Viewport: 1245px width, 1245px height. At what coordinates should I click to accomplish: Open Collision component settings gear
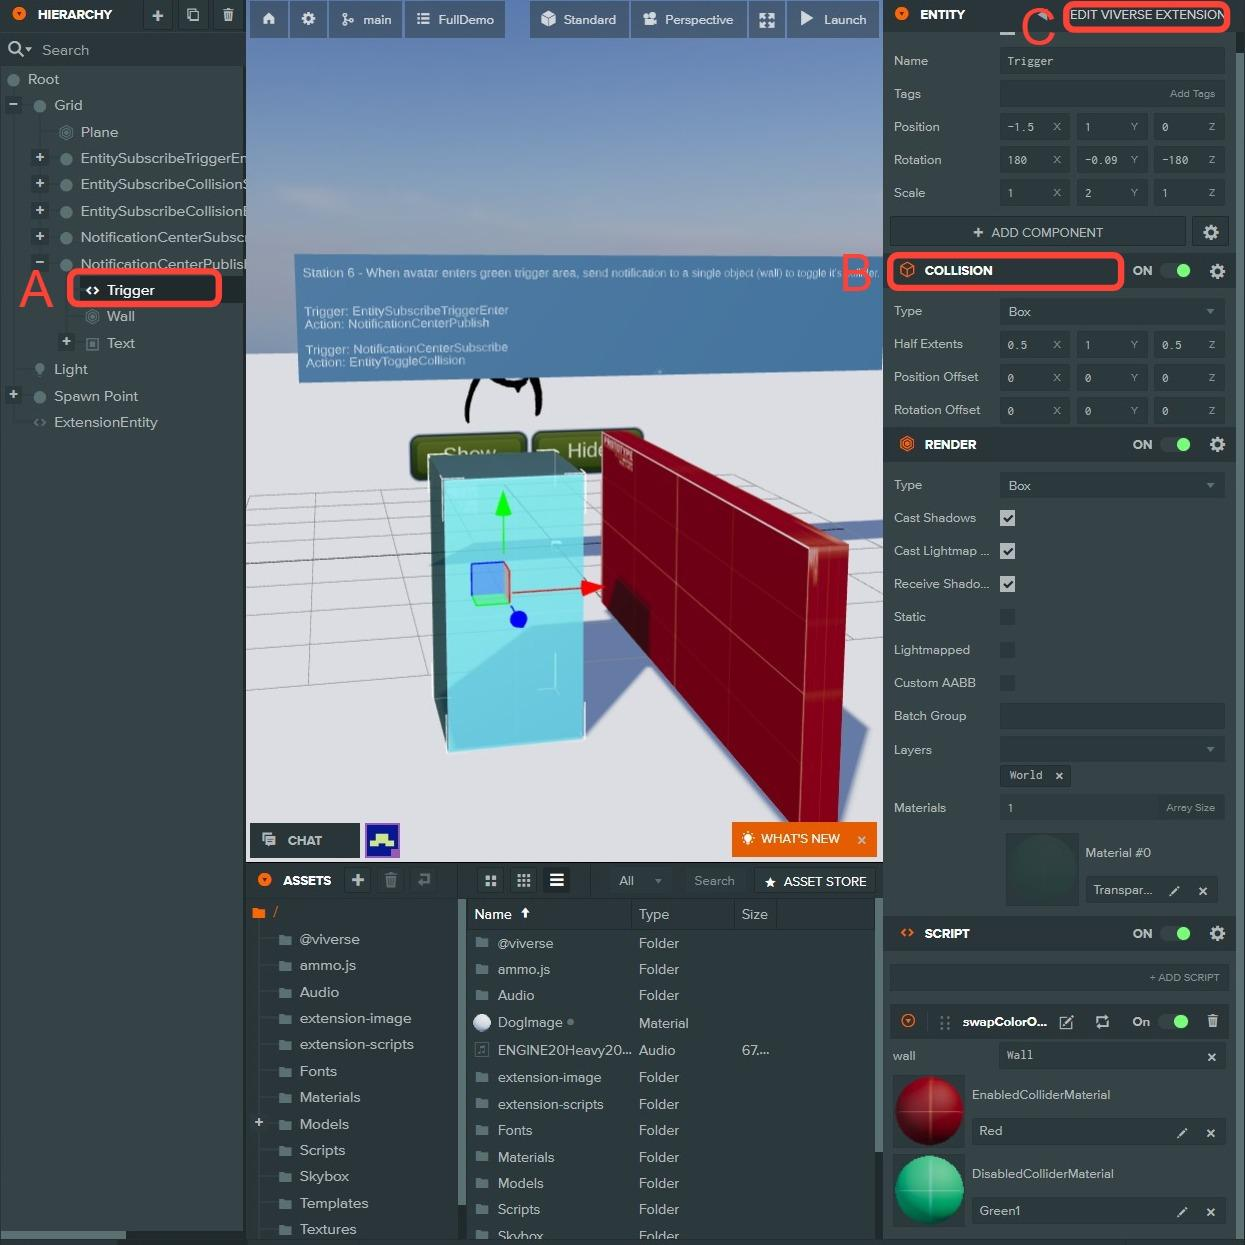click(1217, 271)
